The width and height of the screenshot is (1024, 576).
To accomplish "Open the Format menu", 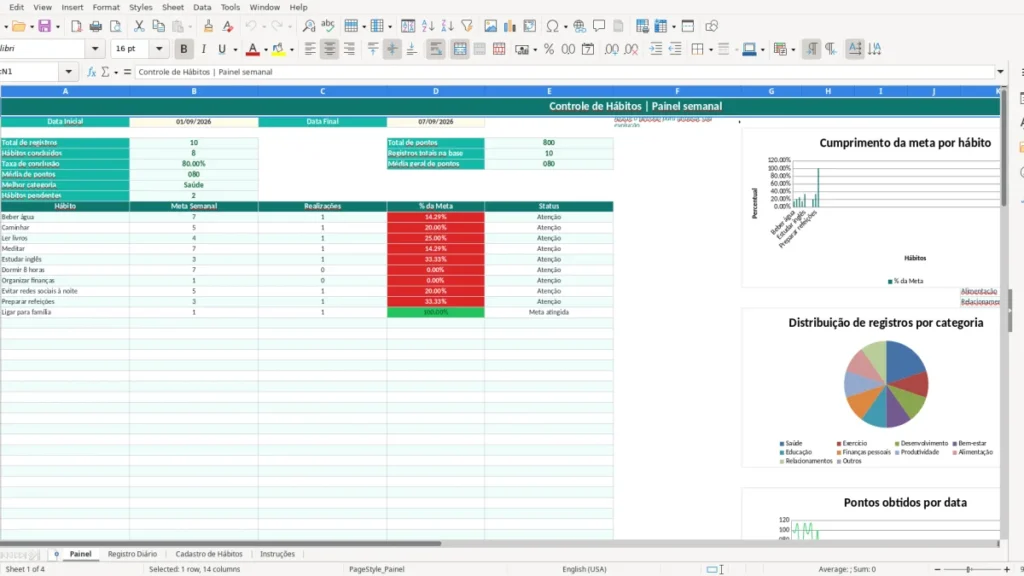I will 106,7.
